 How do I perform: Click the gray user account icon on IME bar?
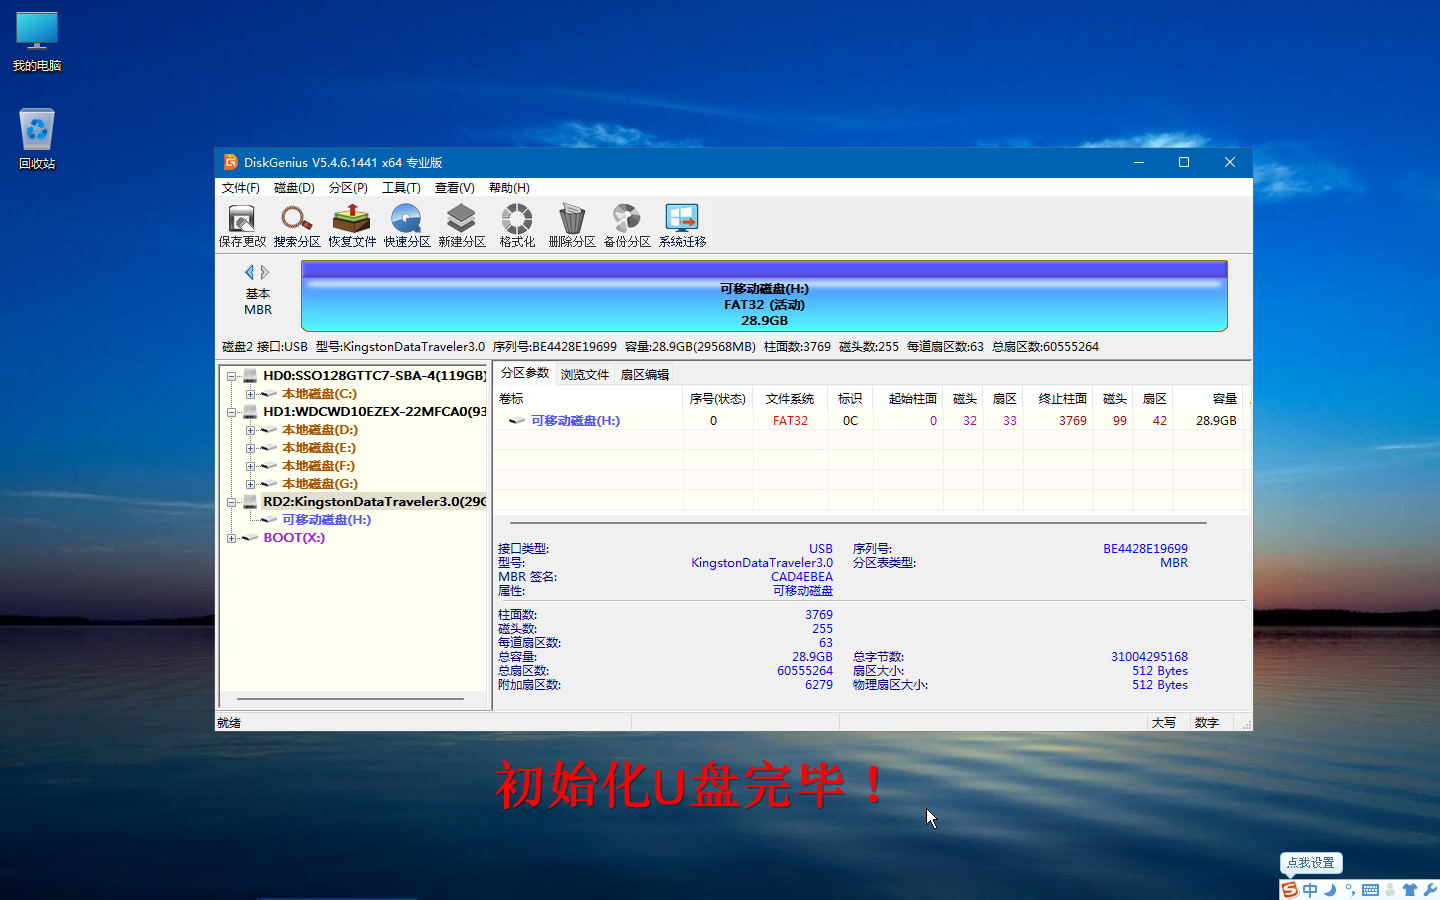coord(1390,889)
